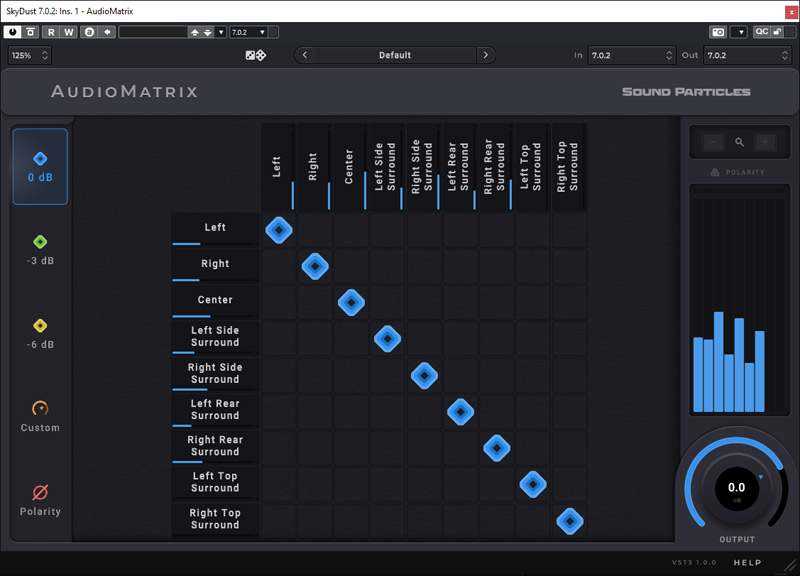Open the 125% interface scale dropdown

click(x=29, y=55)
